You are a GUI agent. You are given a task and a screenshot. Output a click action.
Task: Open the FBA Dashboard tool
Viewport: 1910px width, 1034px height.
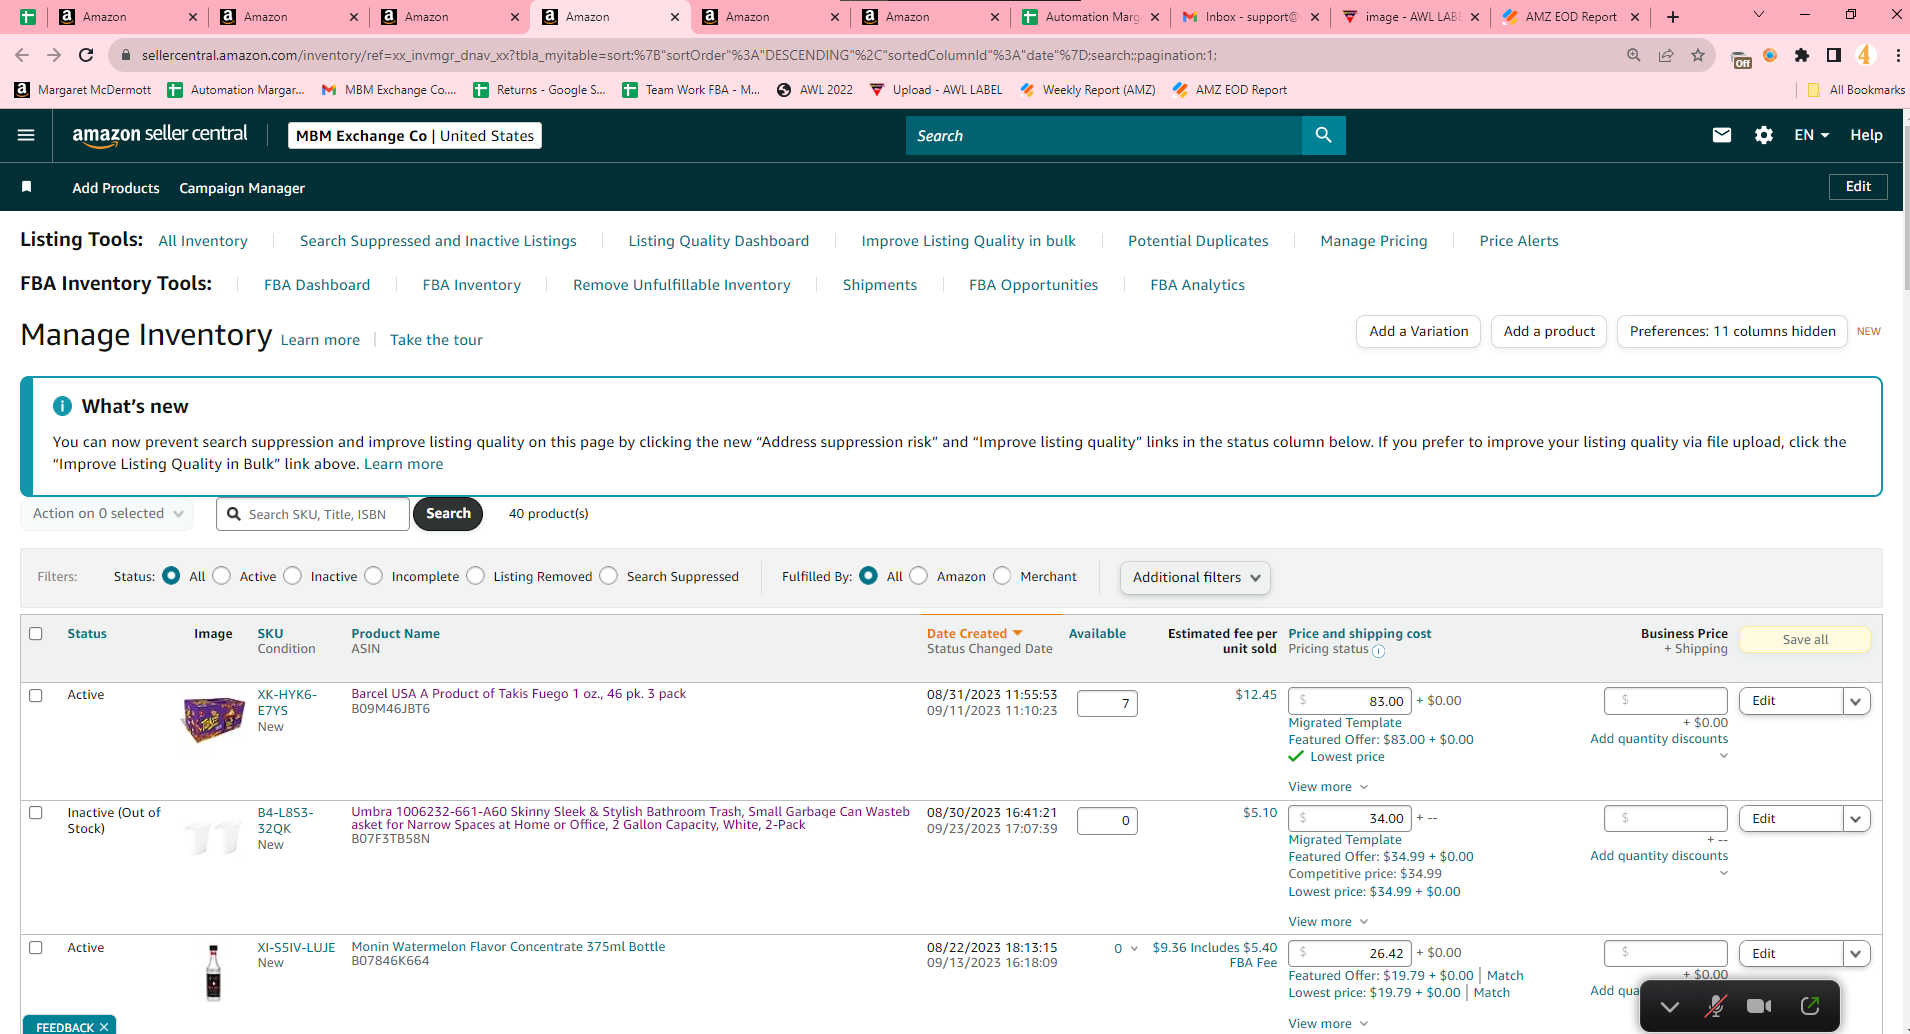tap(317, 285)
